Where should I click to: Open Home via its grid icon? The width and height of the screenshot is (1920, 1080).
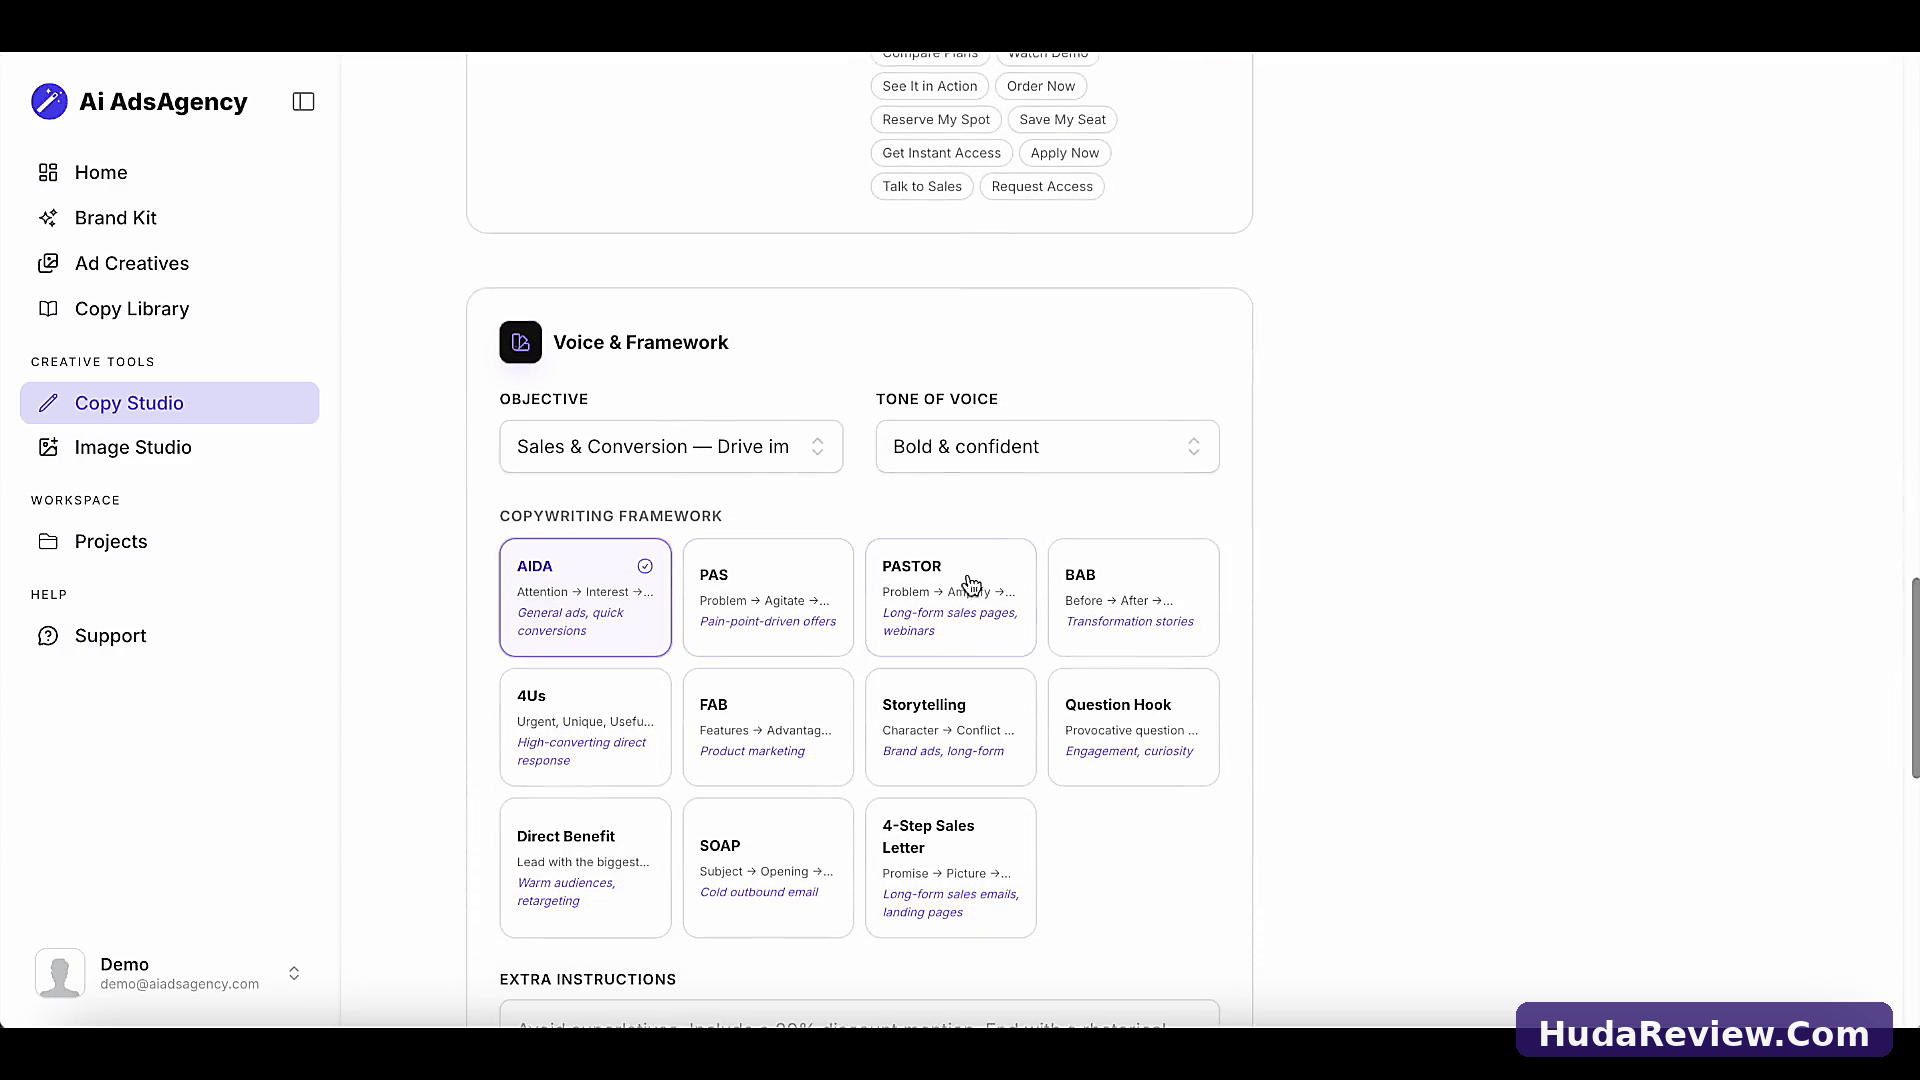tap(48, 172)
